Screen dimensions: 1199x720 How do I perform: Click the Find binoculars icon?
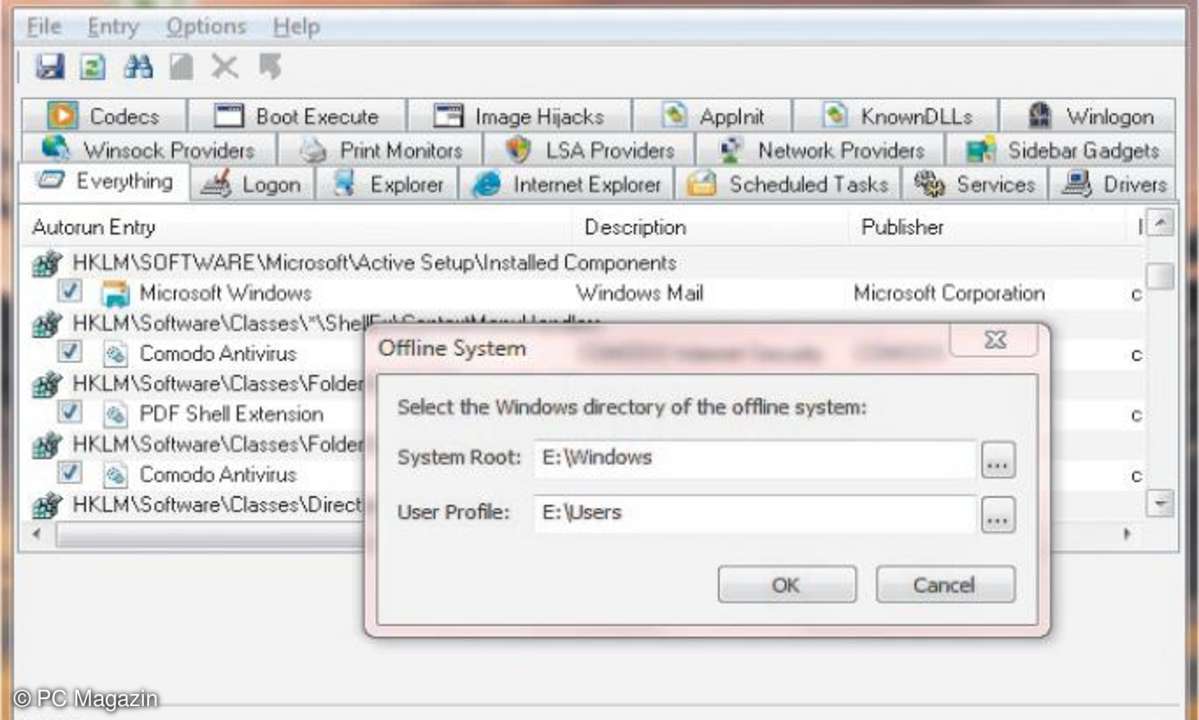tap(138, 66)
